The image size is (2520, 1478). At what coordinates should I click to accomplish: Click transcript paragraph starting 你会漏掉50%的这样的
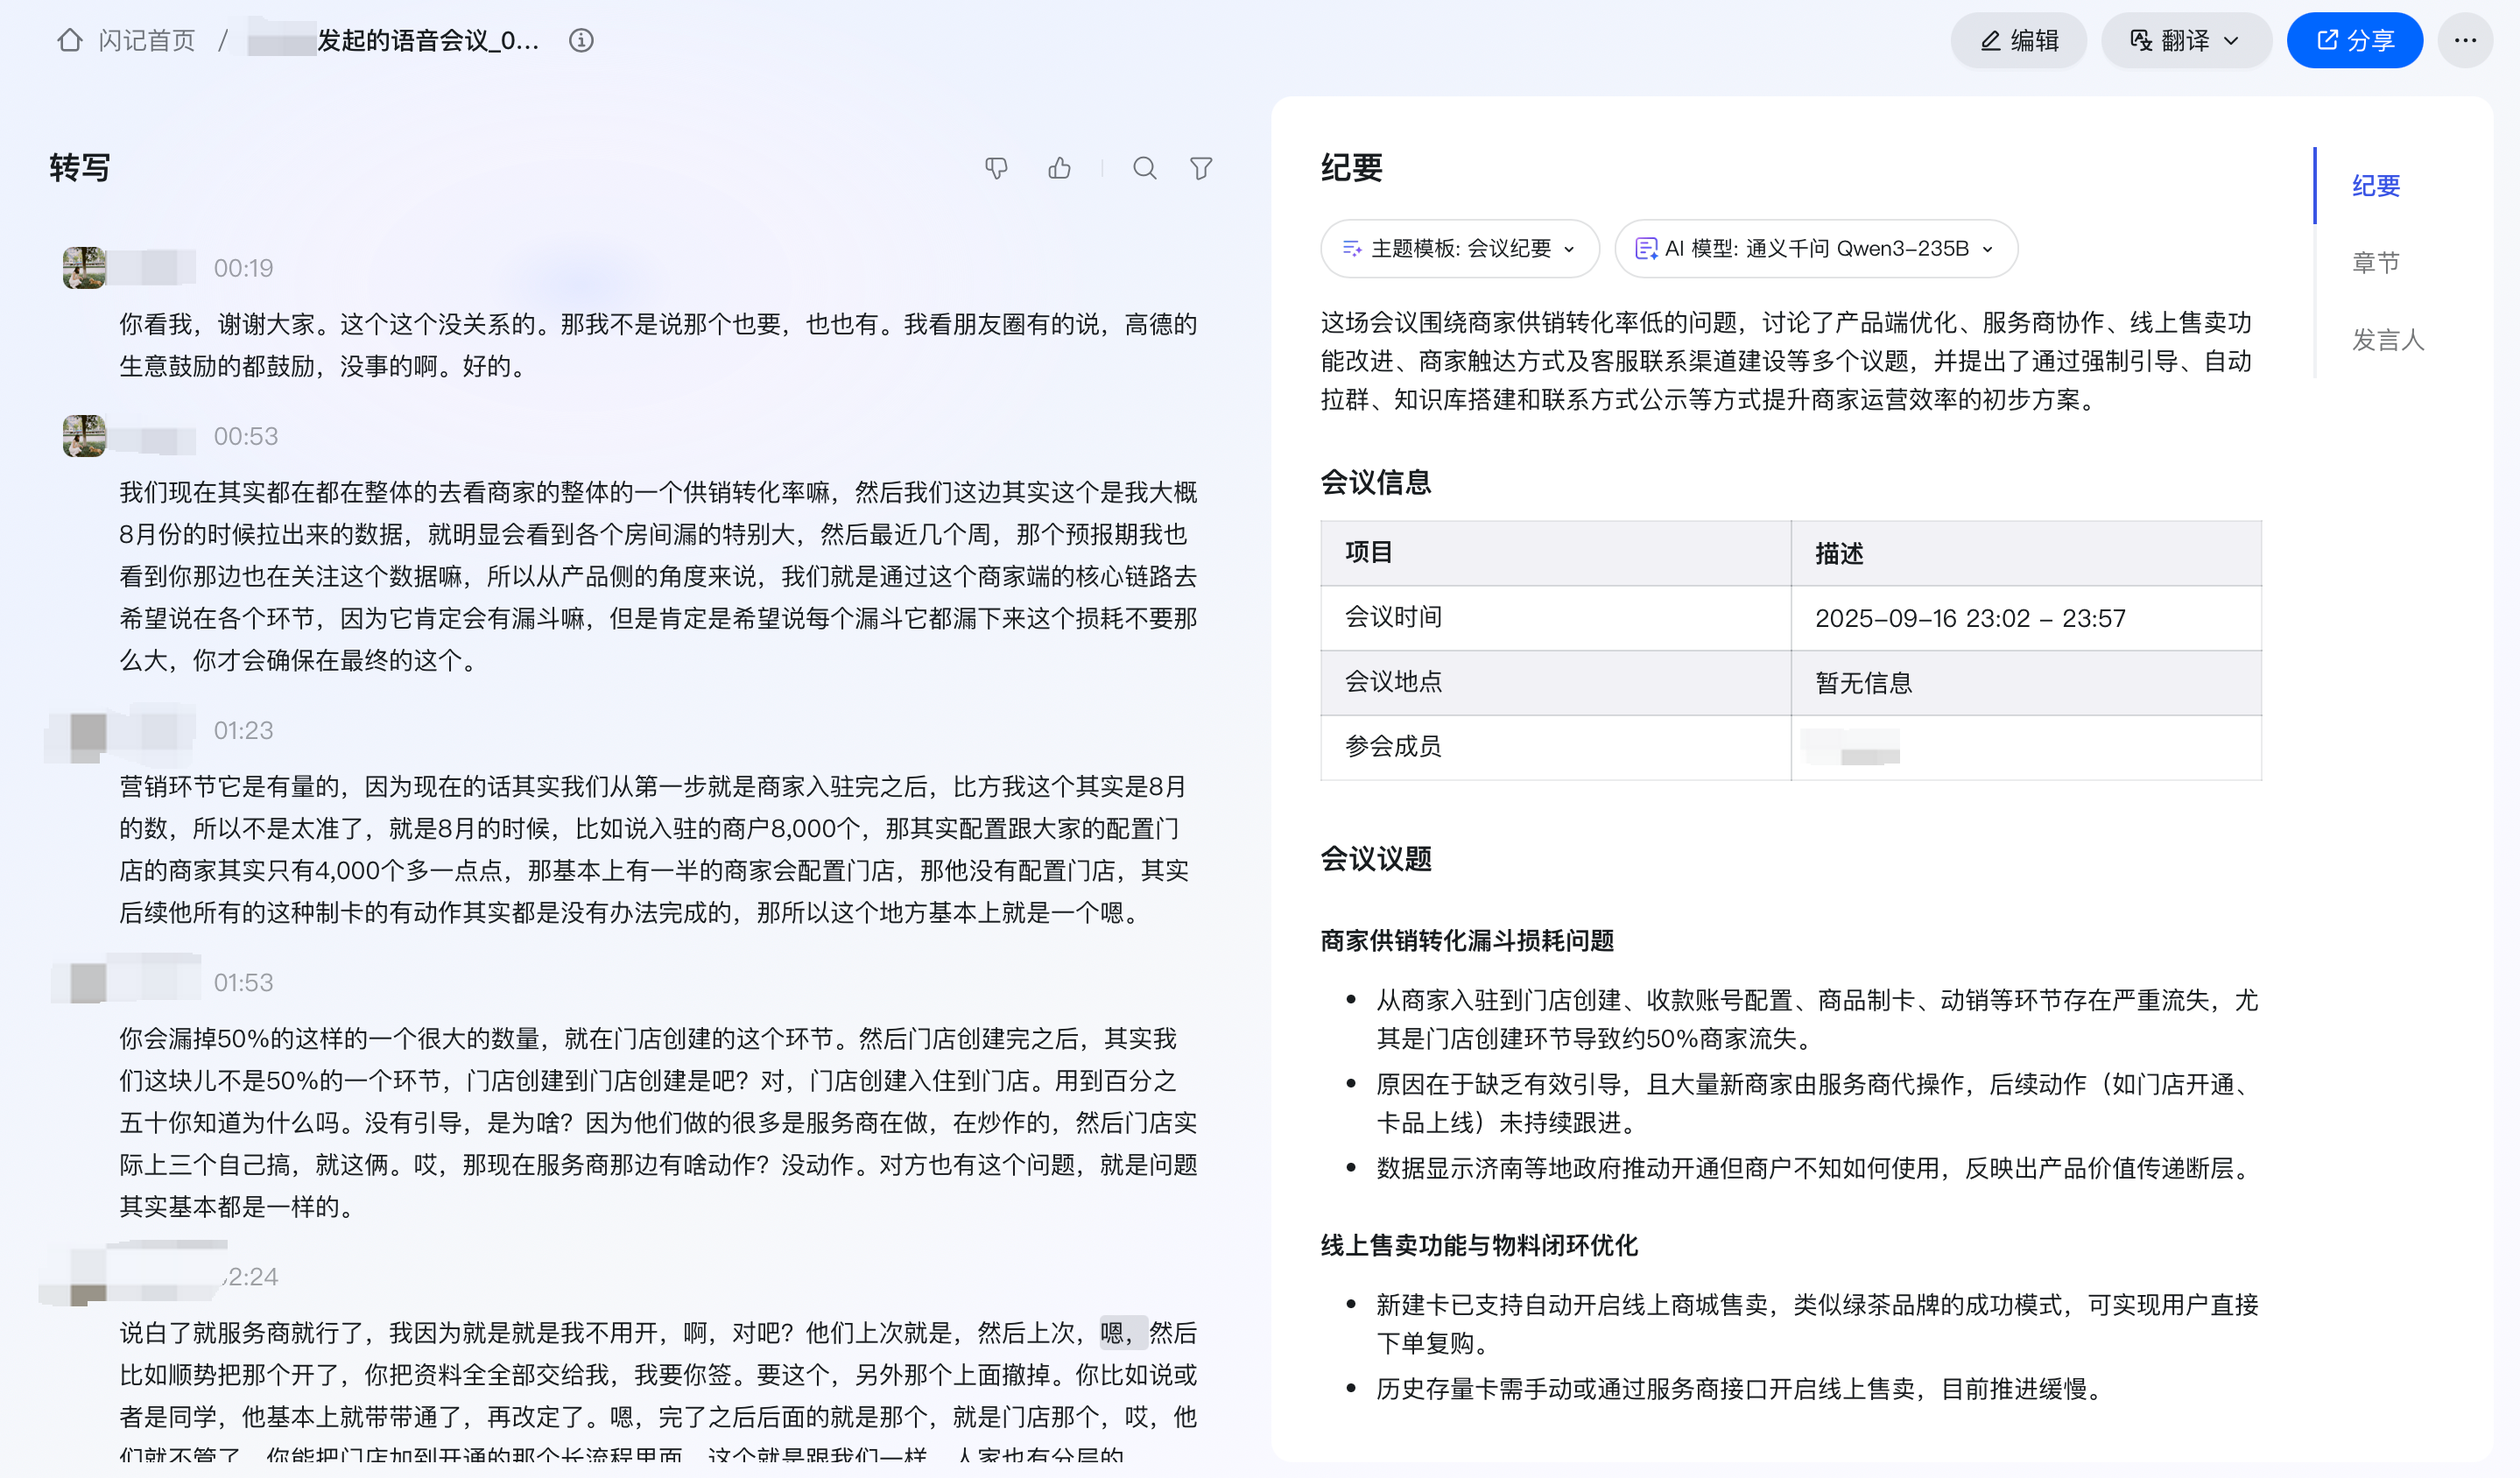pos(658,1122)
